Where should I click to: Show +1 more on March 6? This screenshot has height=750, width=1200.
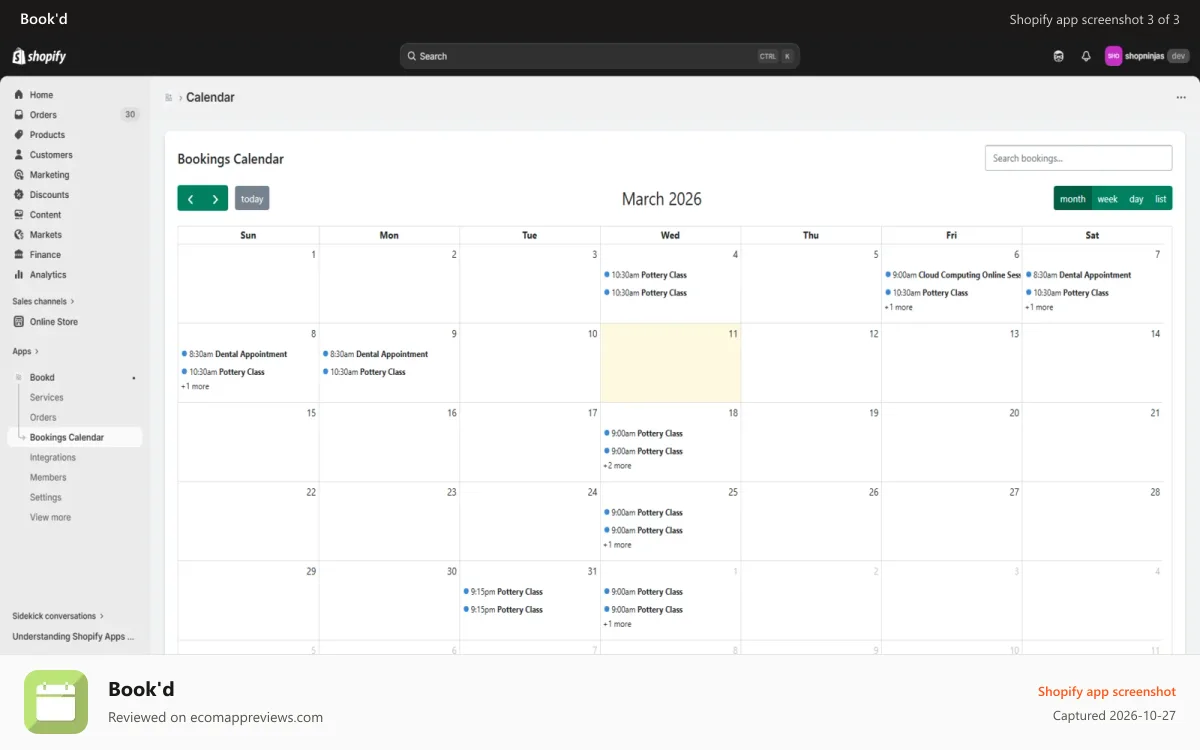pyautogui.click(x=899, y=307)
